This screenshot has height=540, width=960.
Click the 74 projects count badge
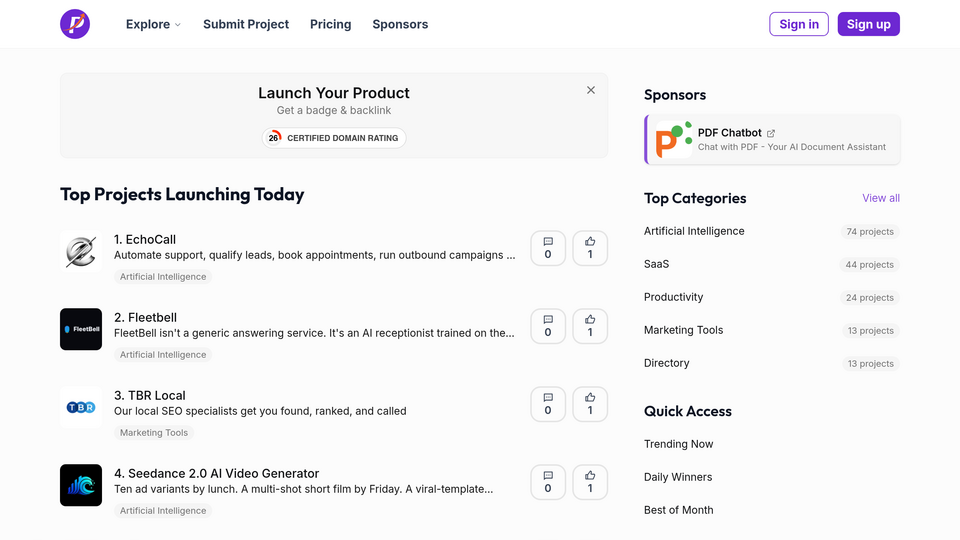click(869, 231)
